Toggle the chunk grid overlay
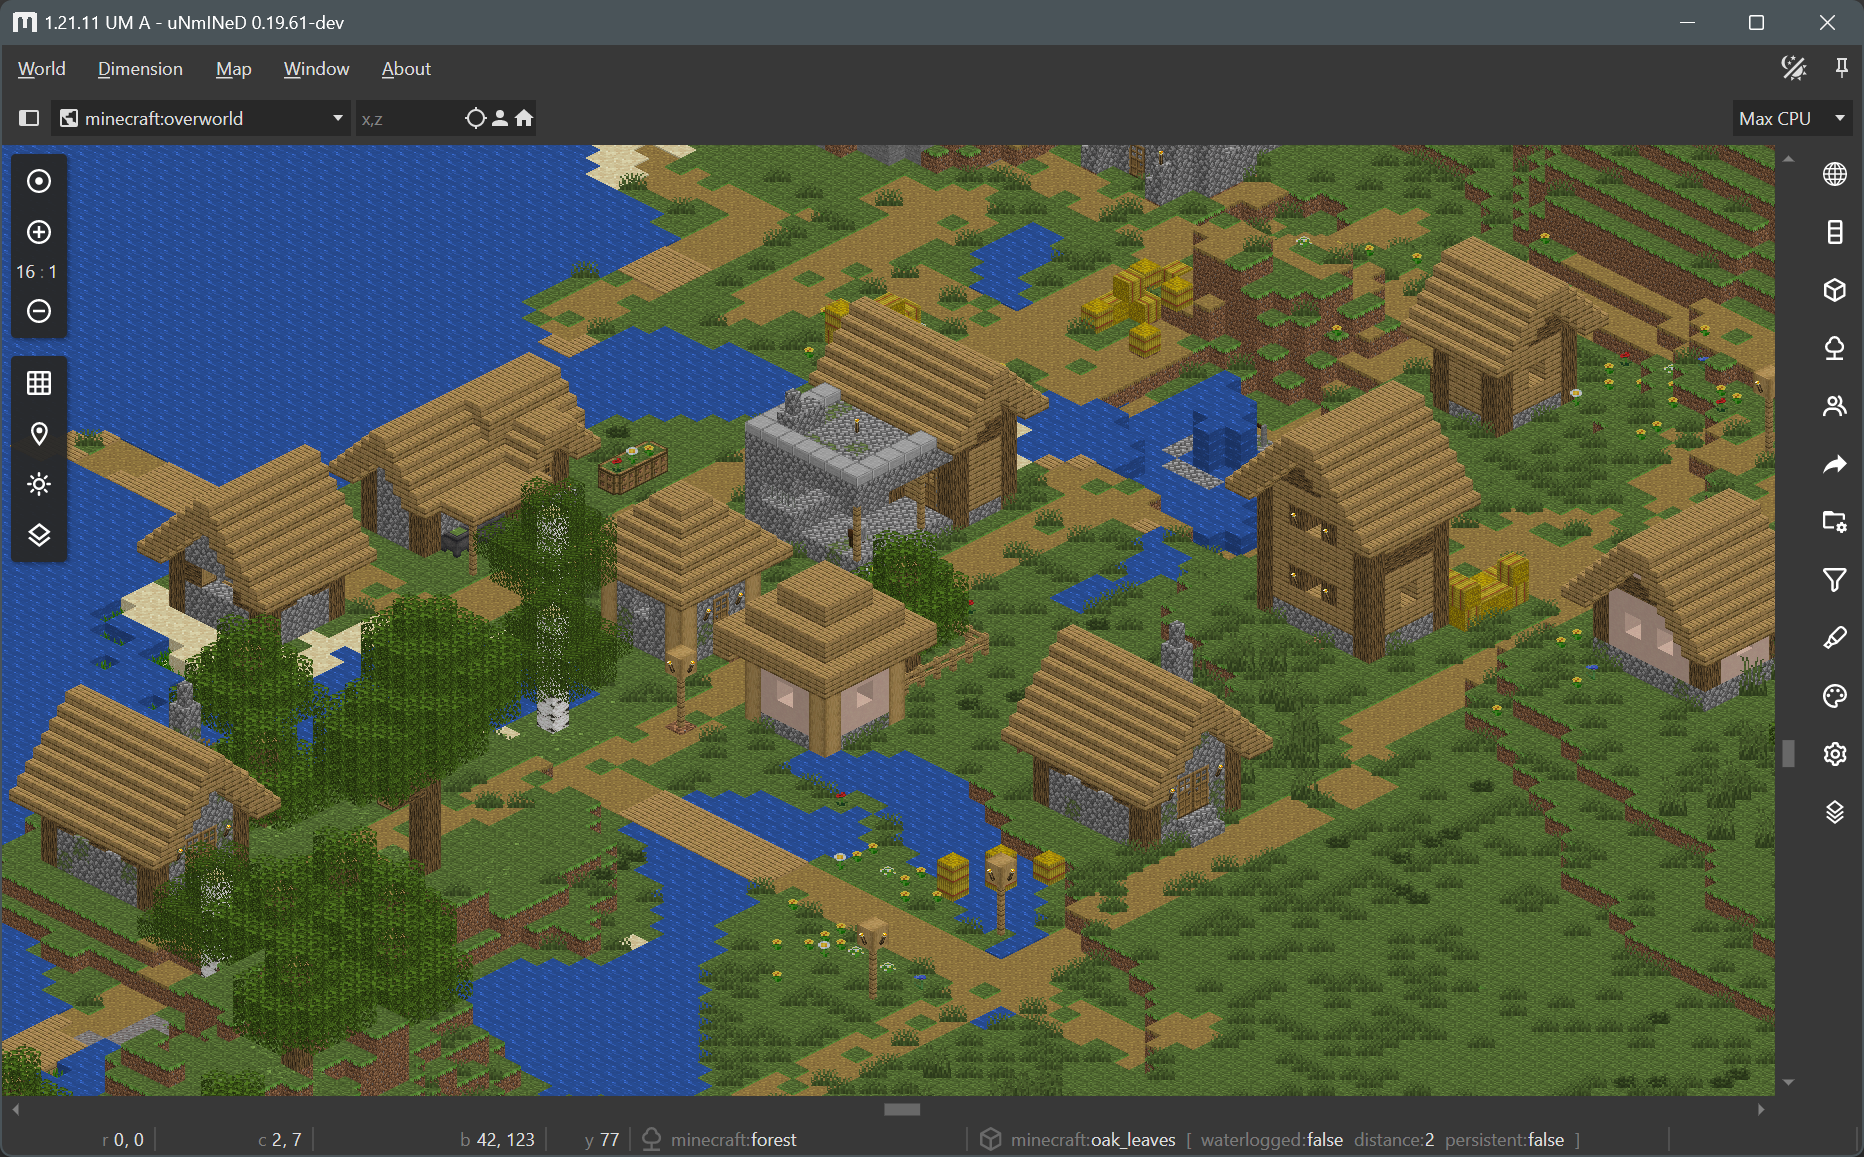Viewport: 1864px width, 1157px height. (x=39, y=383)
